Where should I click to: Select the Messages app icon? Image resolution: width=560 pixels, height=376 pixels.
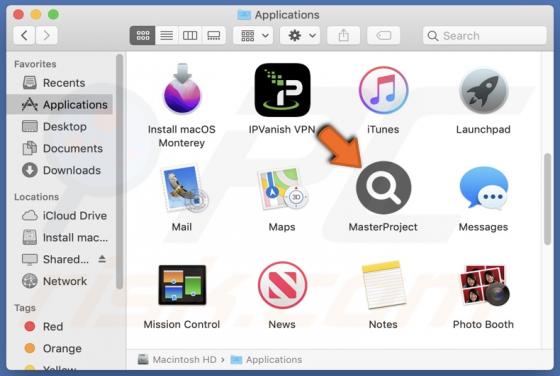[x=484, y=188]
